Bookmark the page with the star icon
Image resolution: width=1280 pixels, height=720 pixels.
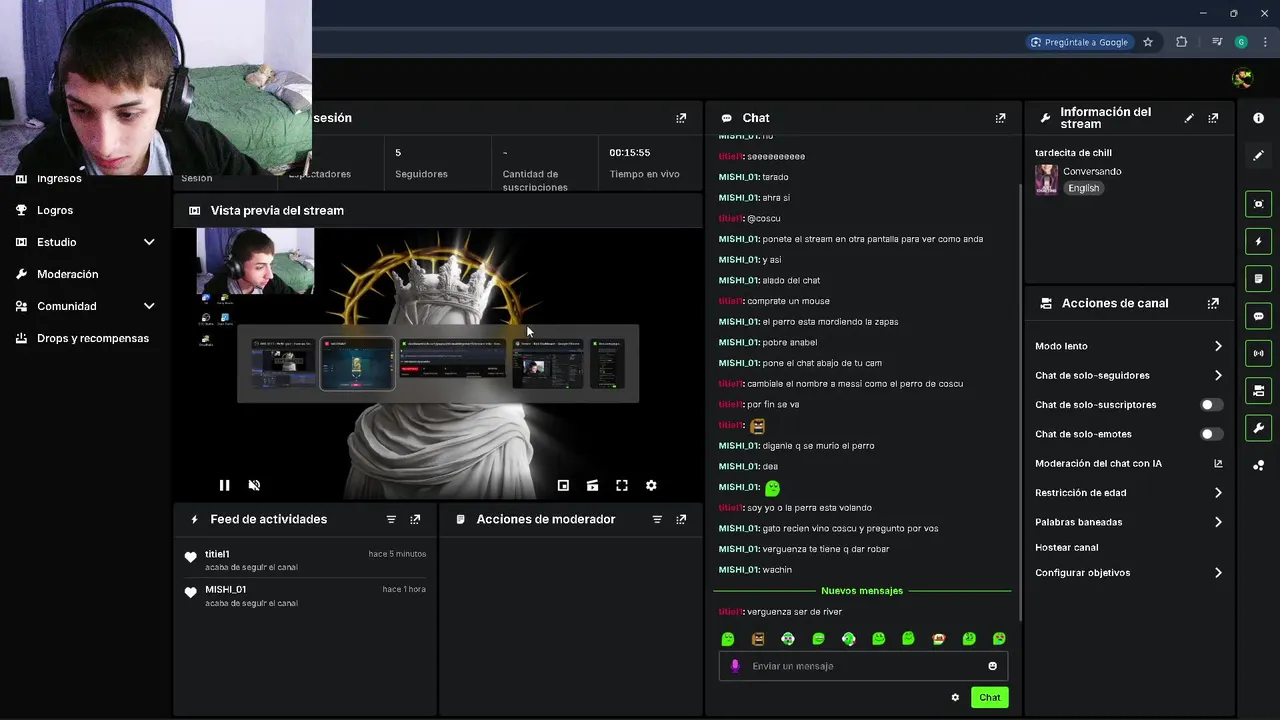[x=1148, y=42]
